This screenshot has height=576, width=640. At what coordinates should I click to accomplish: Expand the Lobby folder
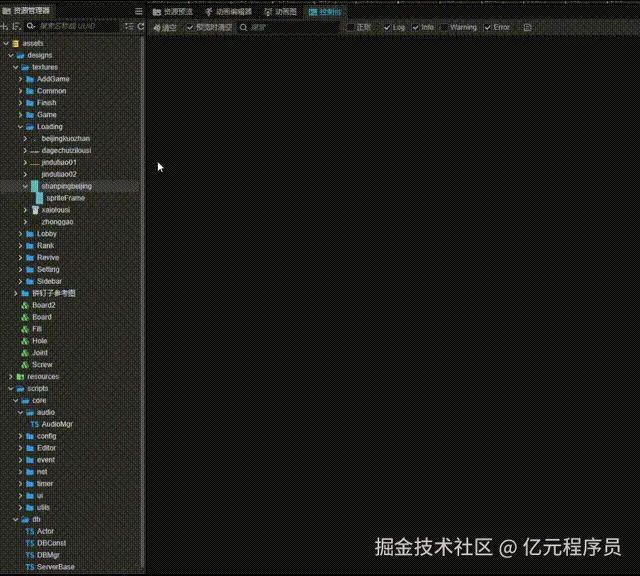point(20,234)
